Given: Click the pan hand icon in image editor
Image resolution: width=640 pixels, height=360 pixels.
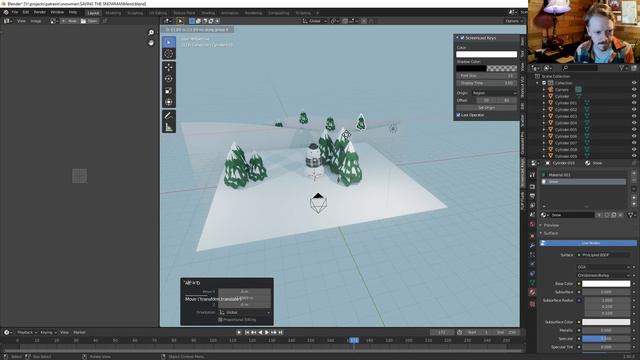Looking at the screenshot, I should click(x=151, y=42).
